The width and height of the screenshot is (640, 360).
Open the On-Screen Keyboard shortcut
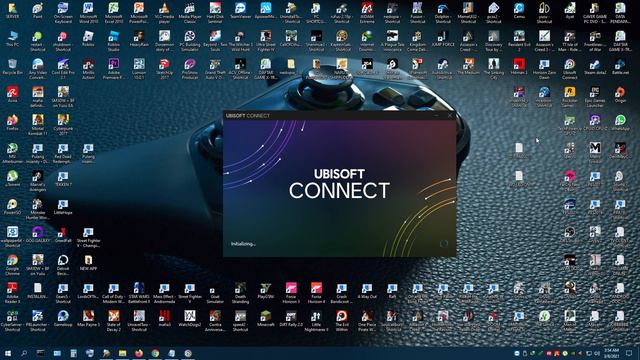(63, 12)
